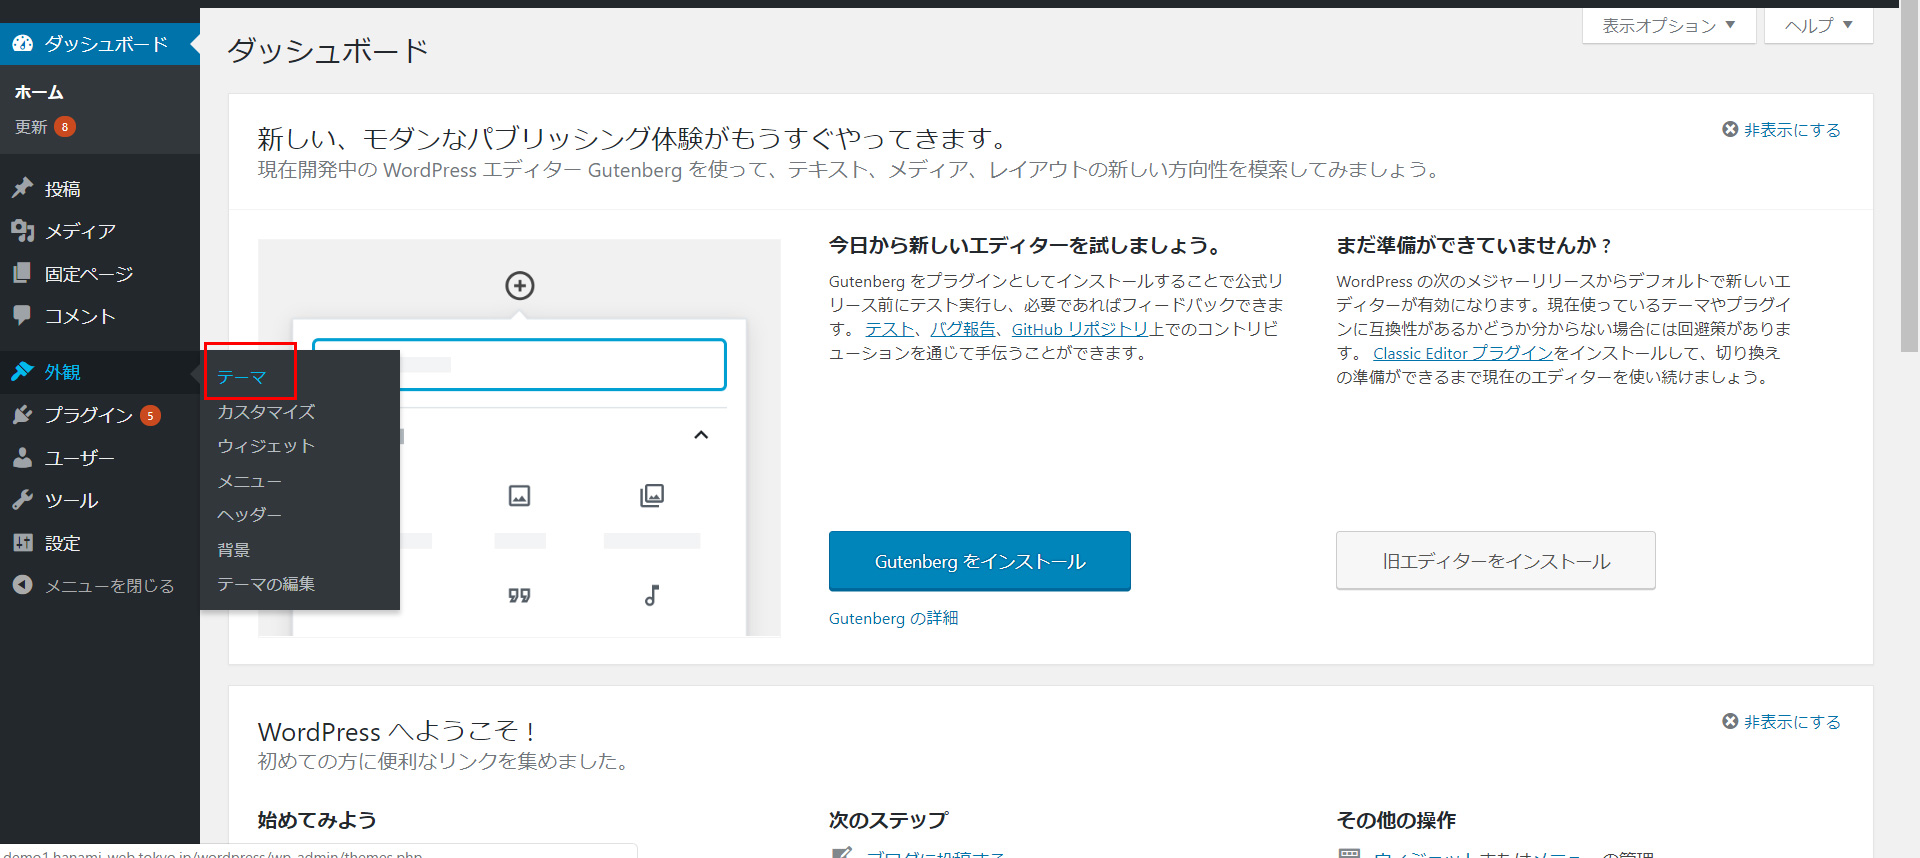Open the ヘルプ dropdown tab
The image size is (1920, 858).
[1819, 26]
